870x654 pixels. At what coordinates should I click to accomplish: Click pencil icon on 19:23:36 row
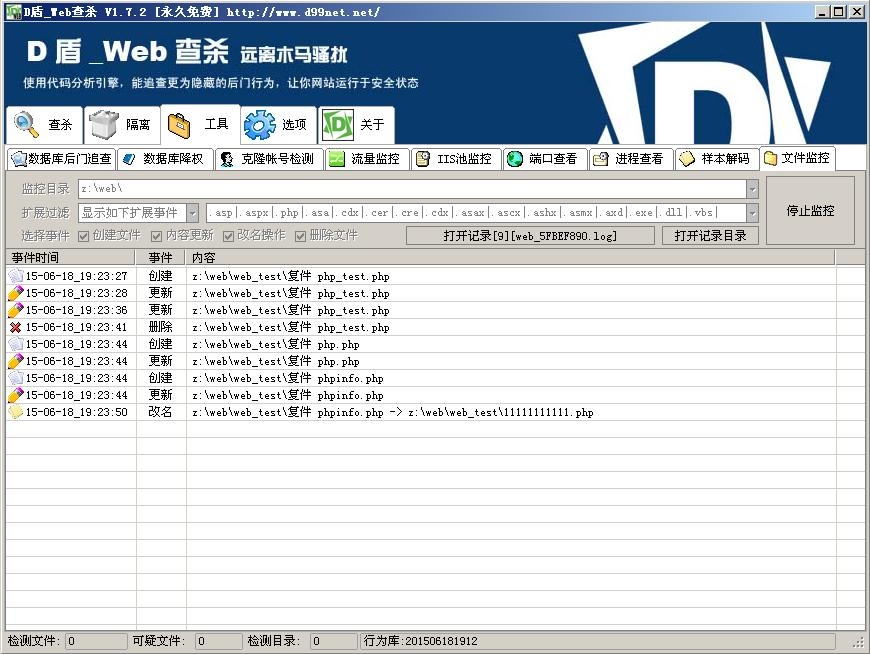coord(16,310)
